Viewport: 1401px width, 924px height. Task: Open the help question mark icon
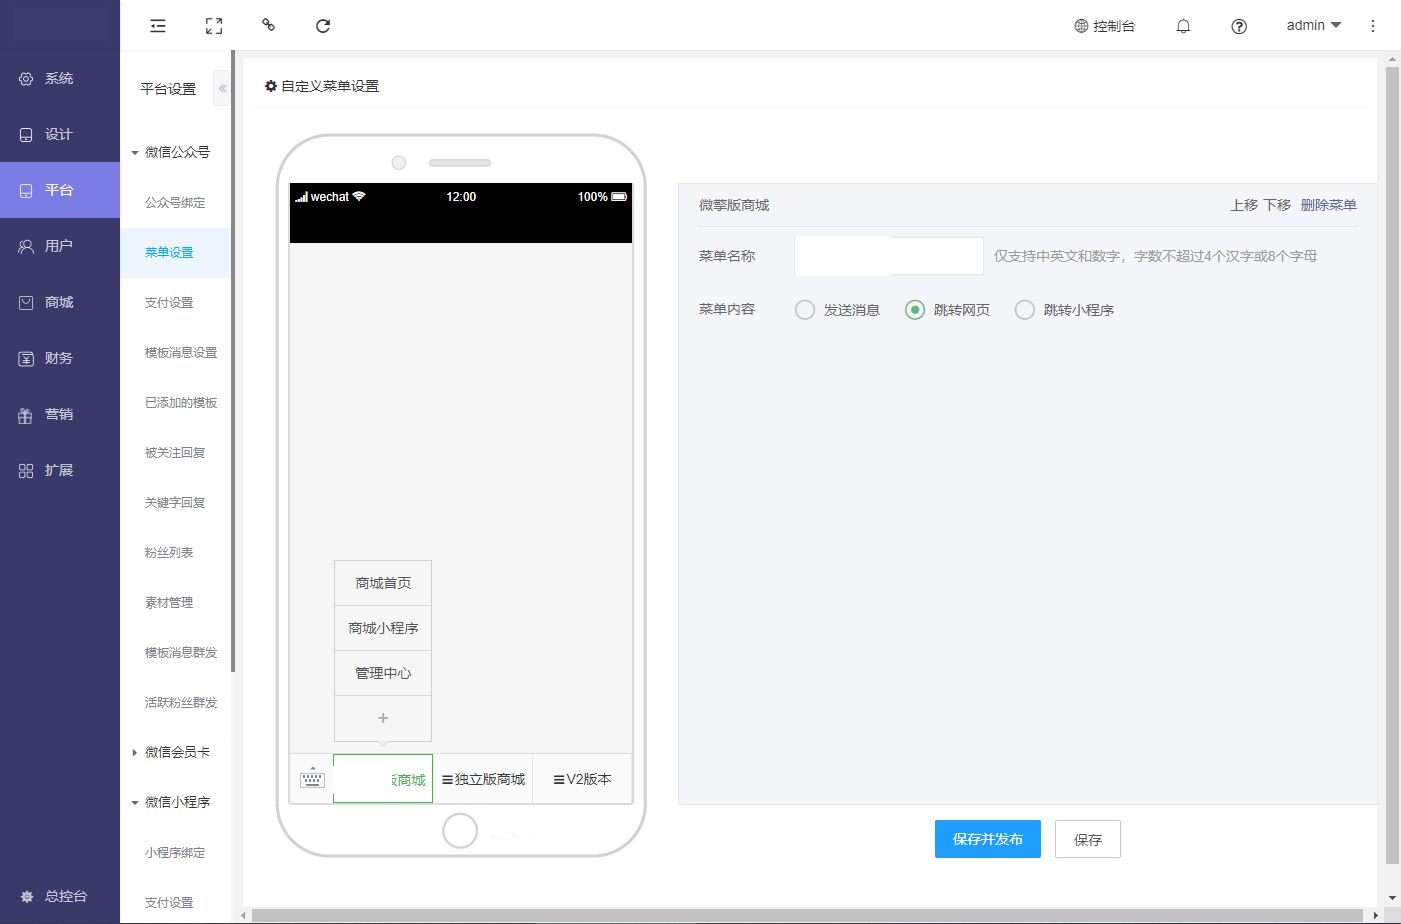pos(1239,26)
